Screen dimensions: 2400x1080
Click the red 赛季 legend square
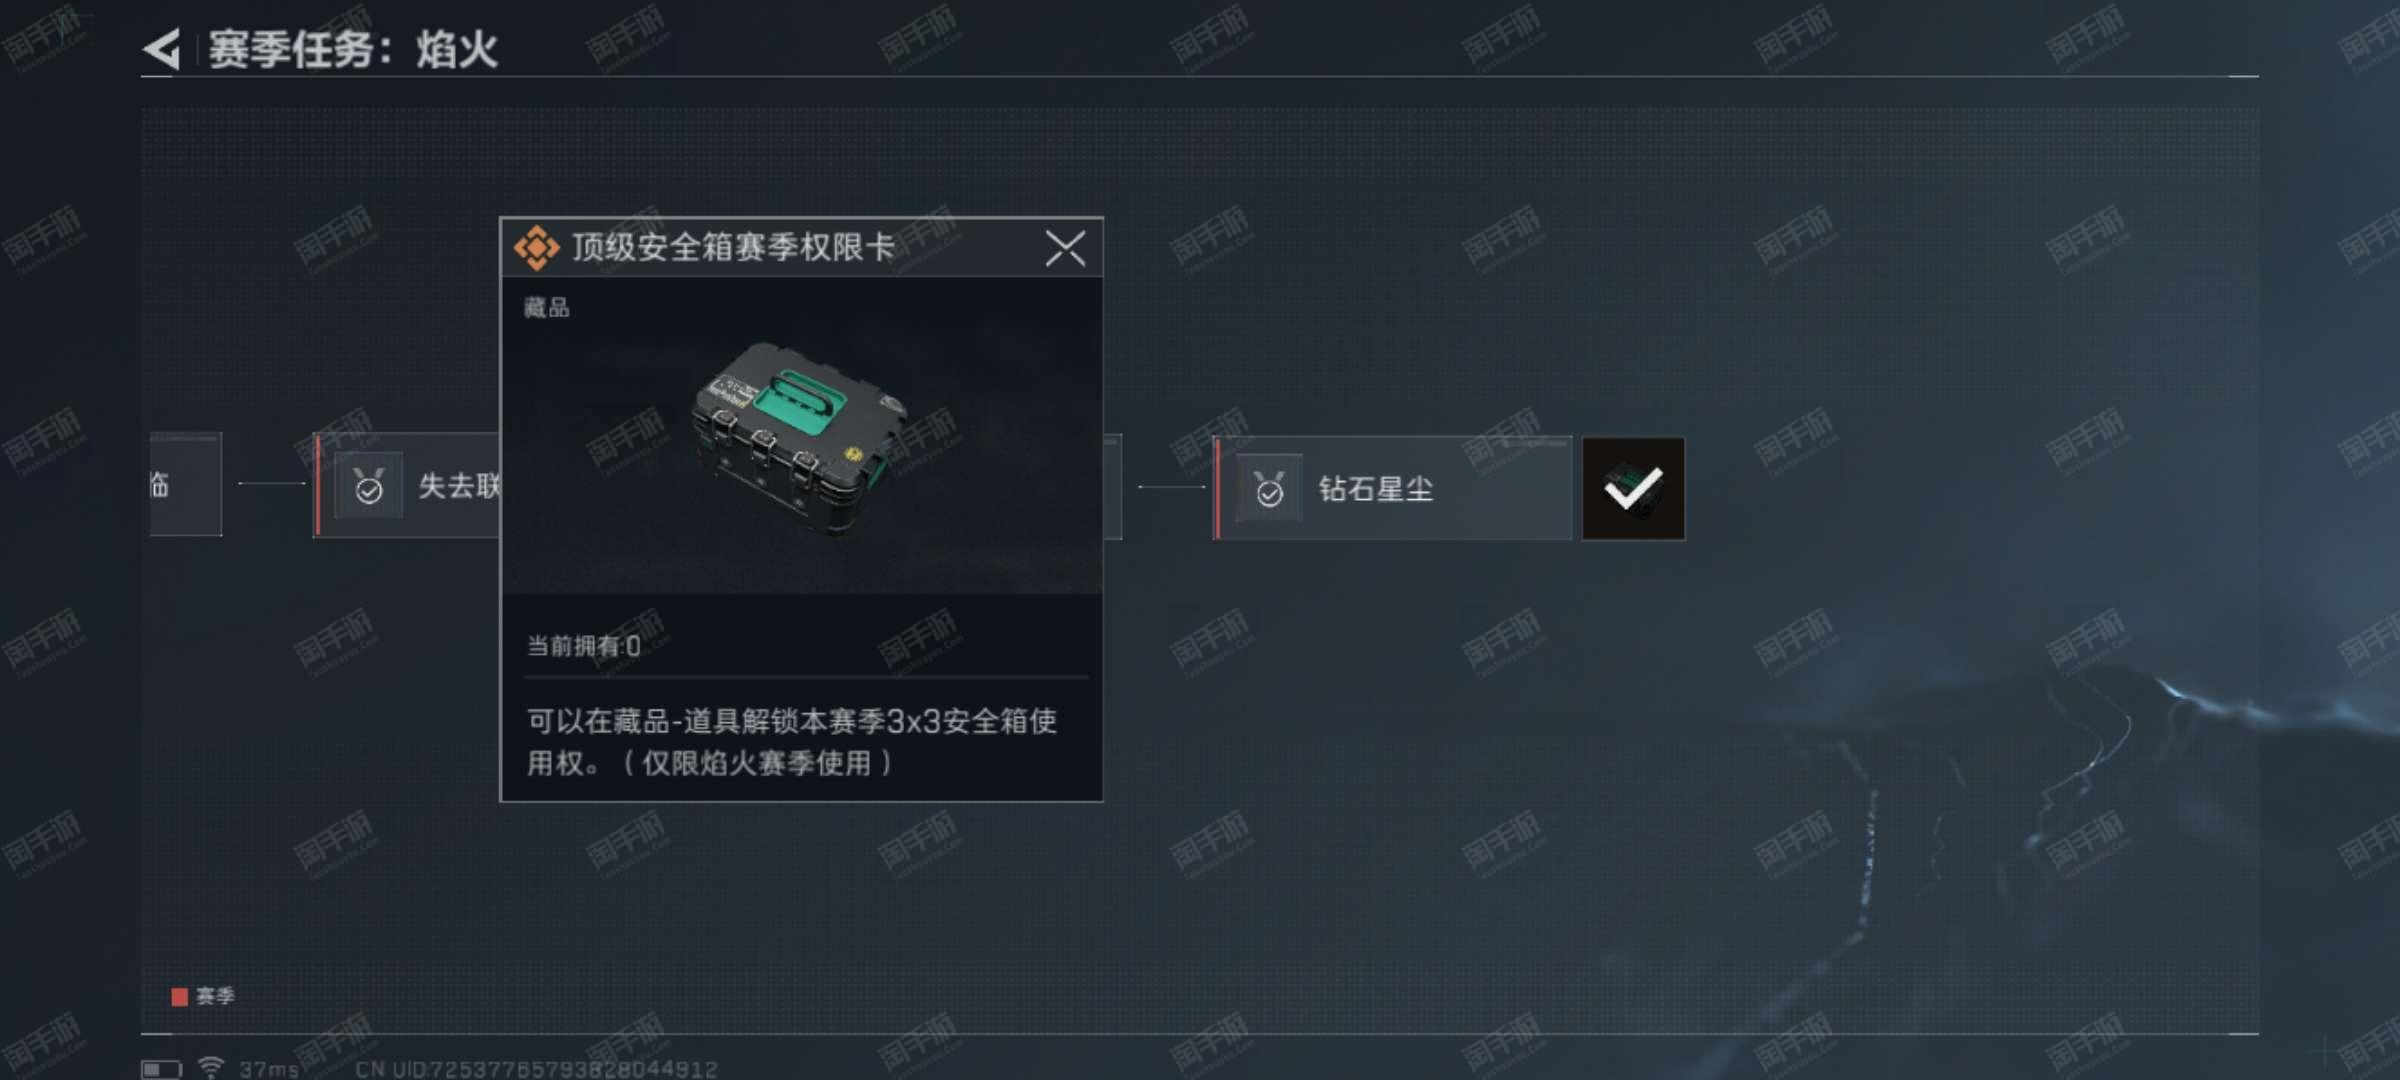[x=180, y=997]
